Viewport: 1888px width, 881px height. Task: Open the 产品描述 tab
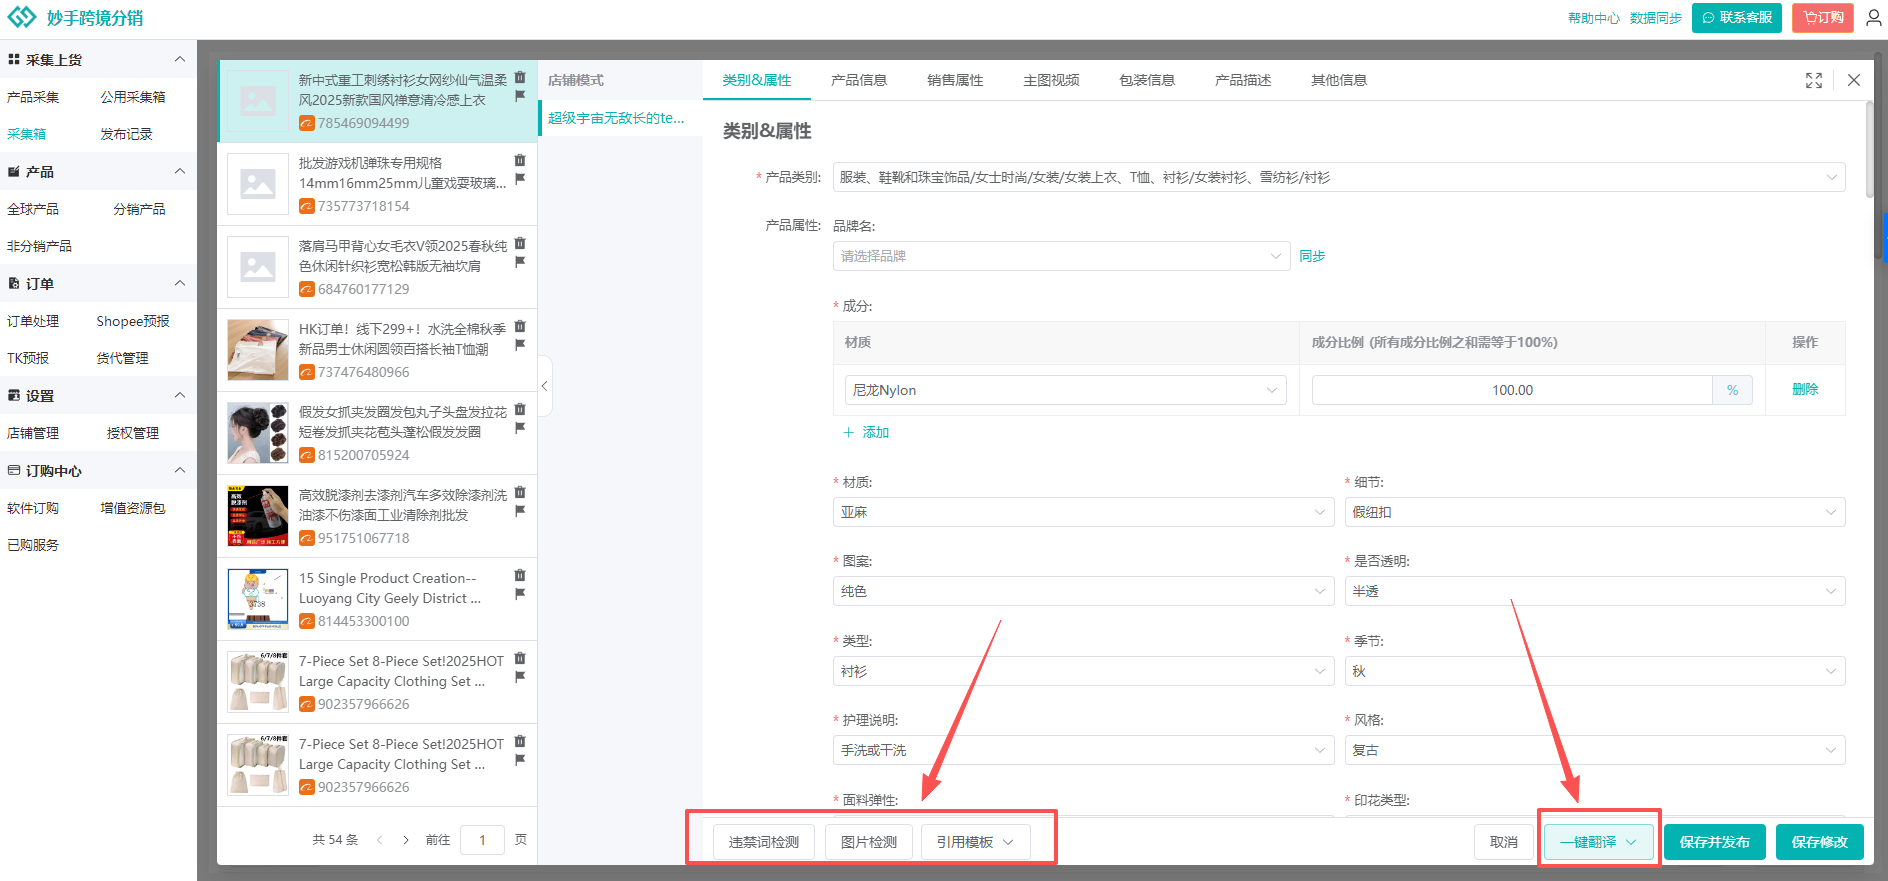[x=1243, y=80]
